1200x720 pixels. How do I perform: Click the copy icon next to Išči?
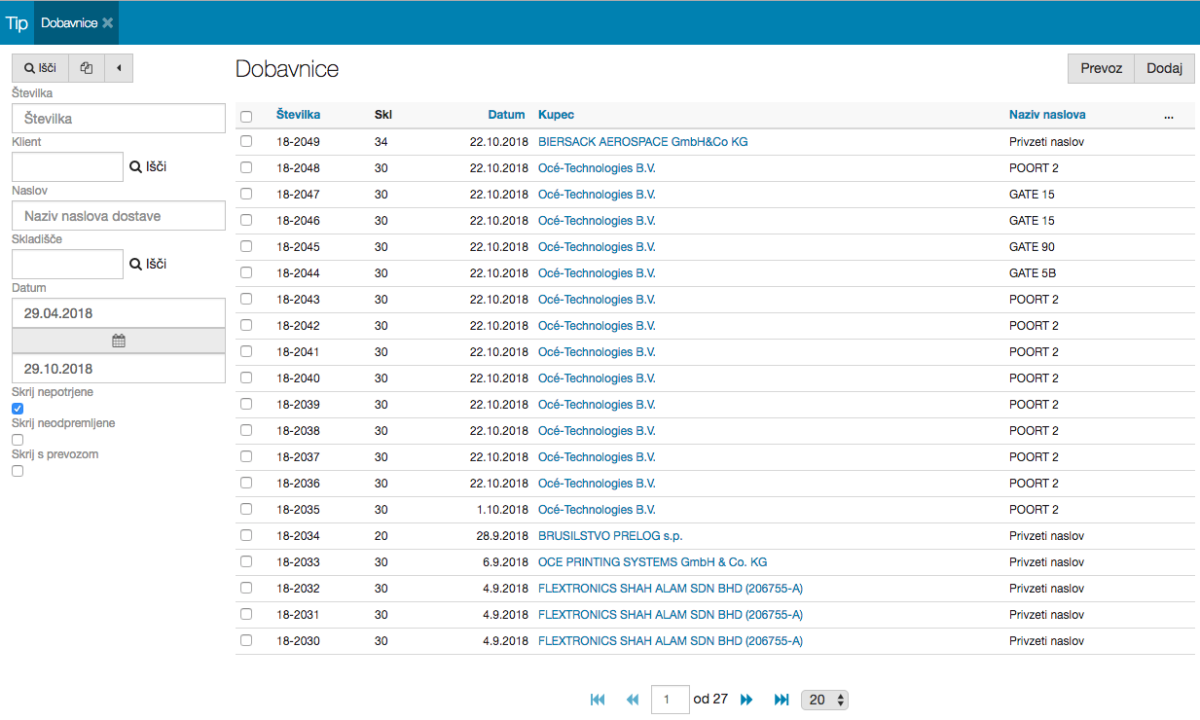pos(87,68)
